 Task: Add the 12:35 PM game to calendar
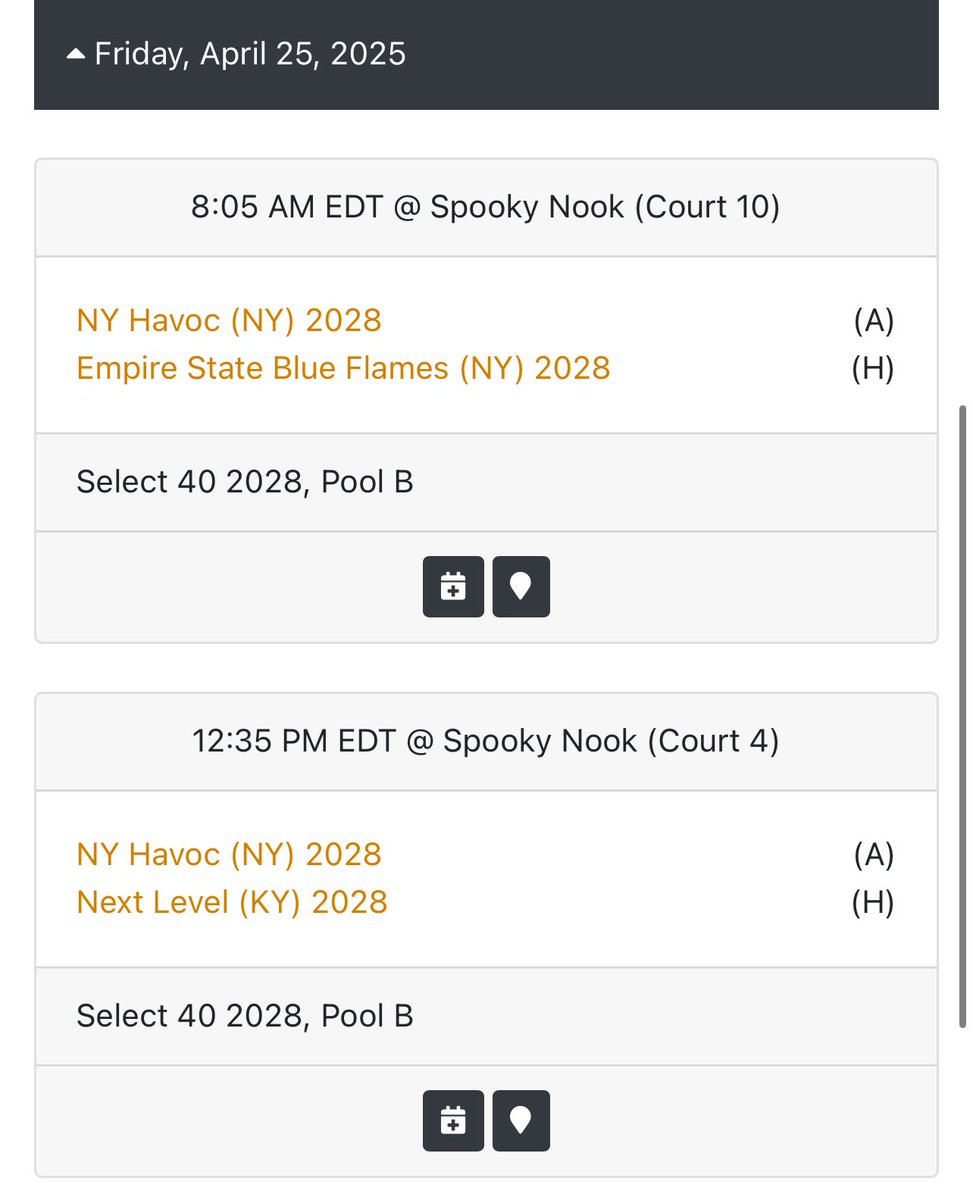point(453,1121)
